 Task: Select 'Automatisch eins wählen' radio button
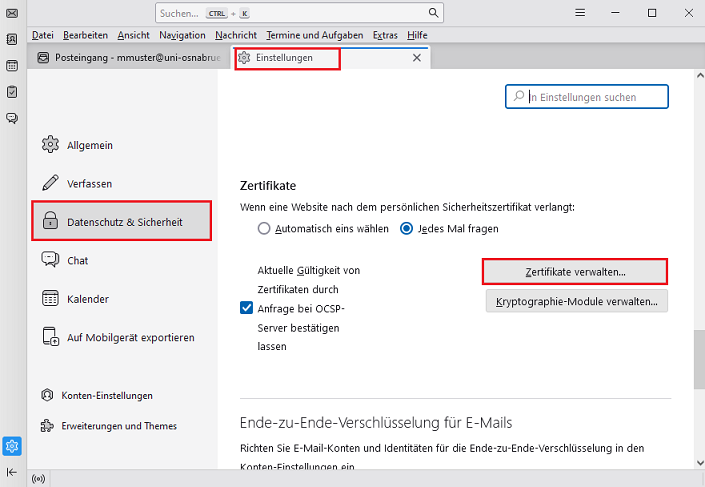[x=264, y=228]
